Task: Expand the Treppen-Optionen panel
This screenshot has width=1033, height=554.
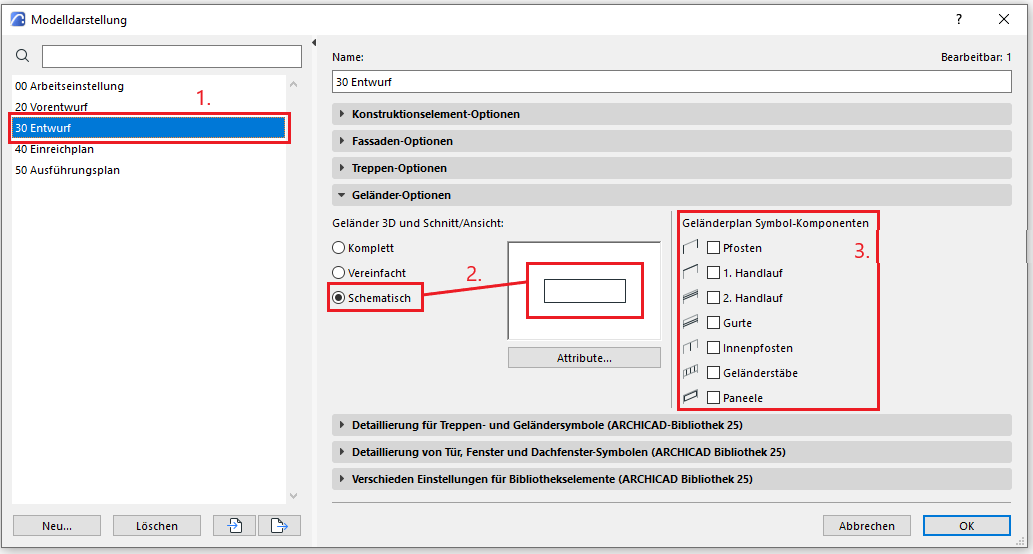Action: tap(399, 168)
